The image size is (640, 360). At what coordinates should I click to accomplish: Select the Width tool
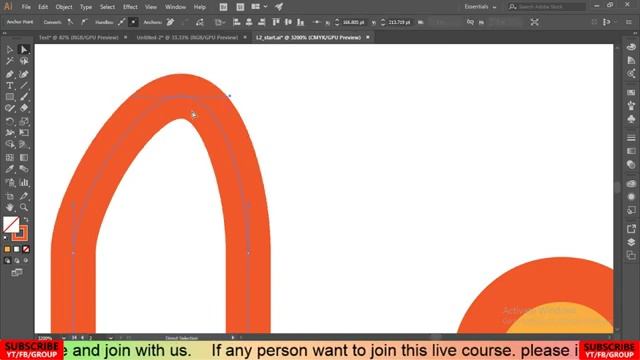10,133
